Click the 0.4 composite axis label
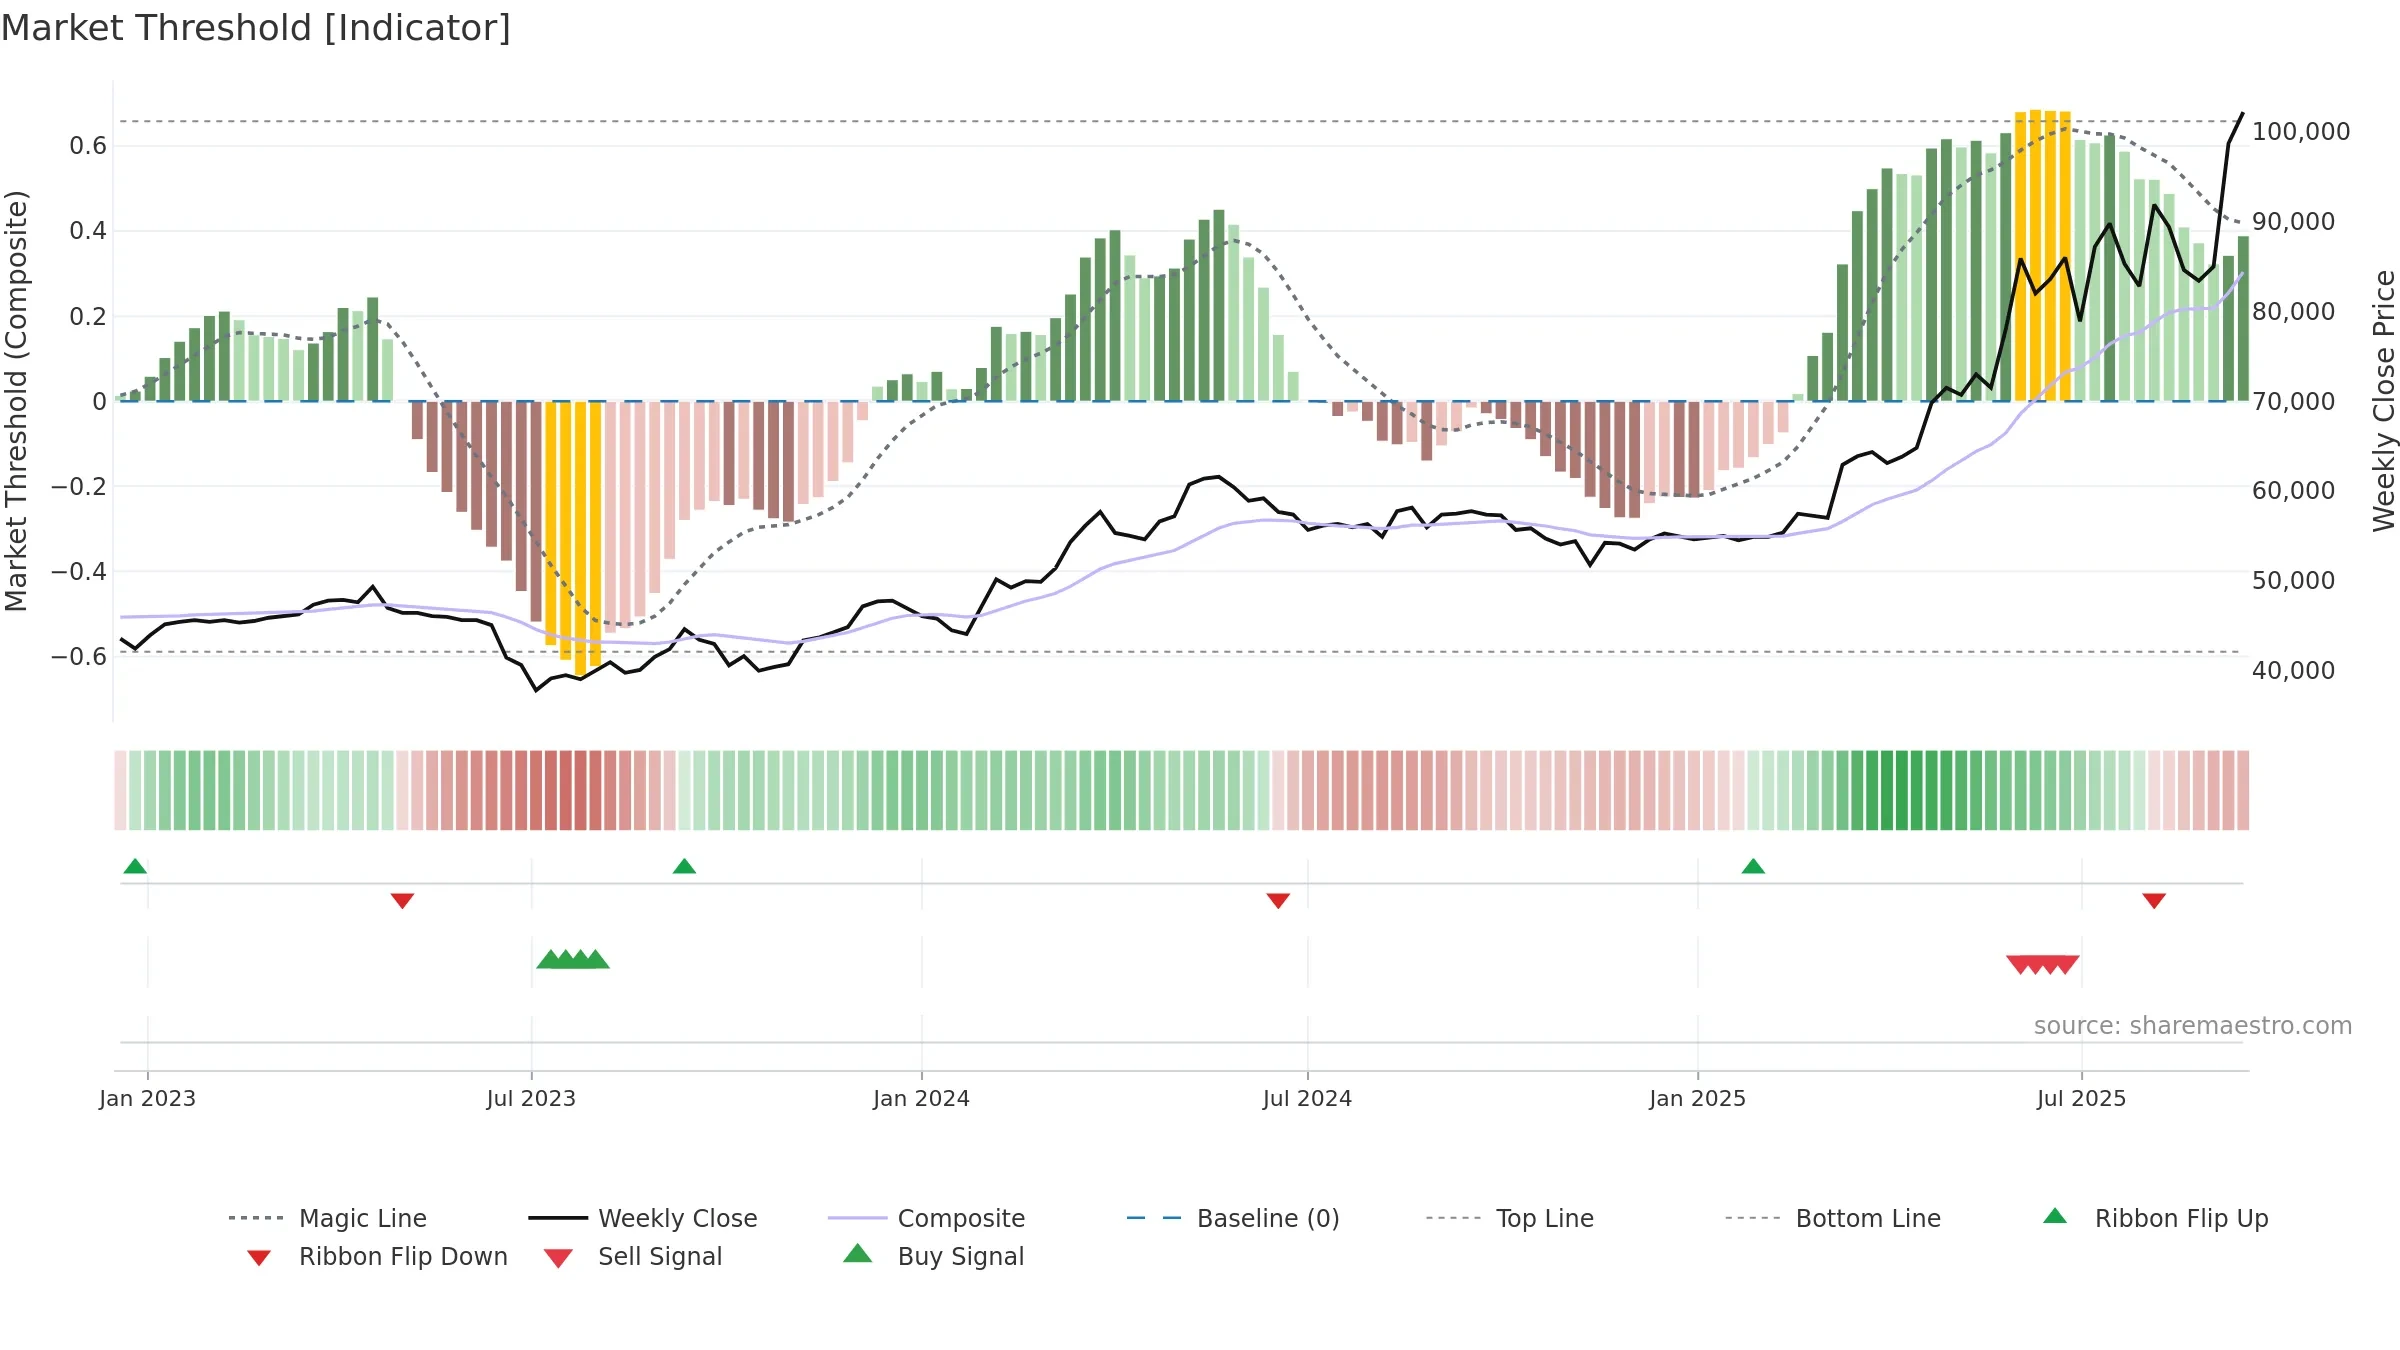The width and height of the screenshot is (2400, 1350). click(x=88, y=231)
